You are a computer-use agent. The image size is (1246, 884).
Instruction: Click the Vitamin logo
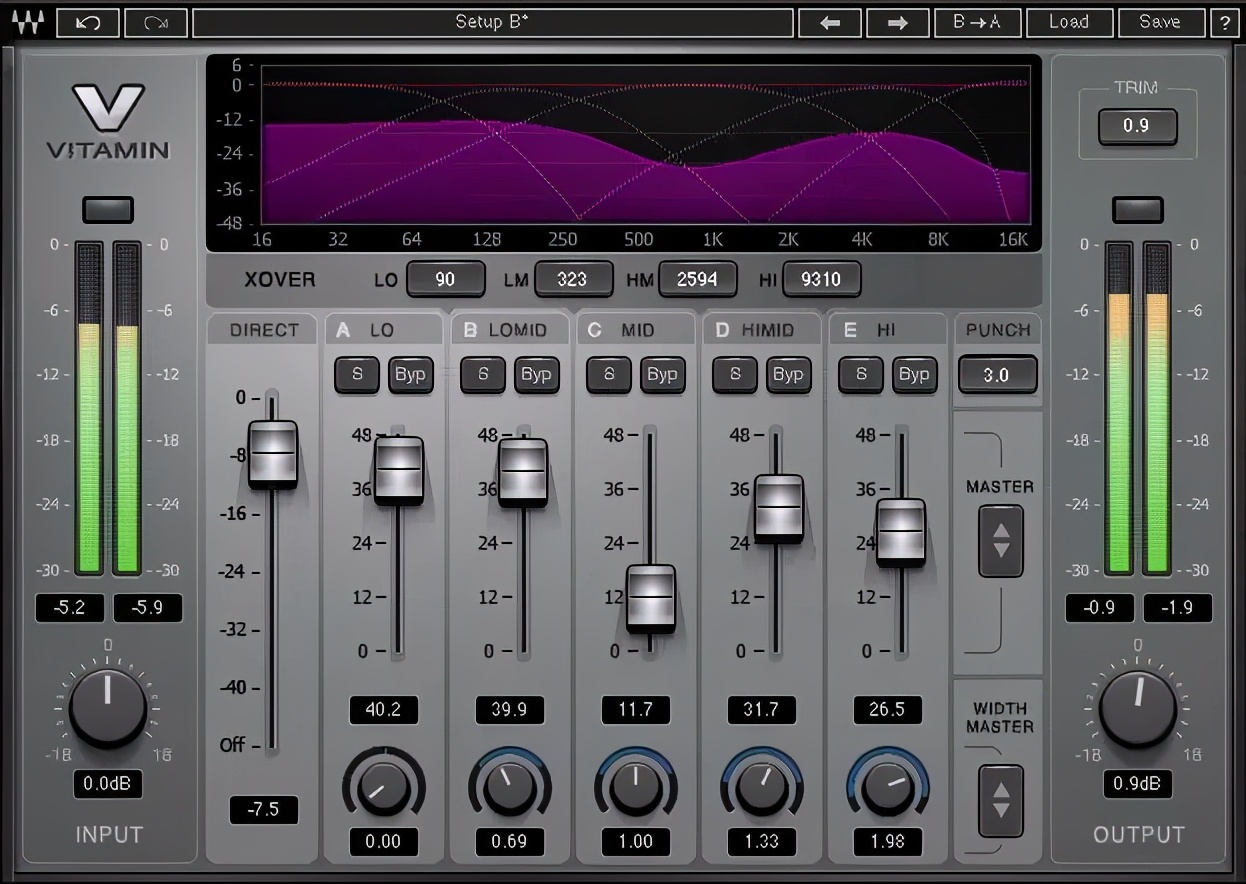[108, 121]
